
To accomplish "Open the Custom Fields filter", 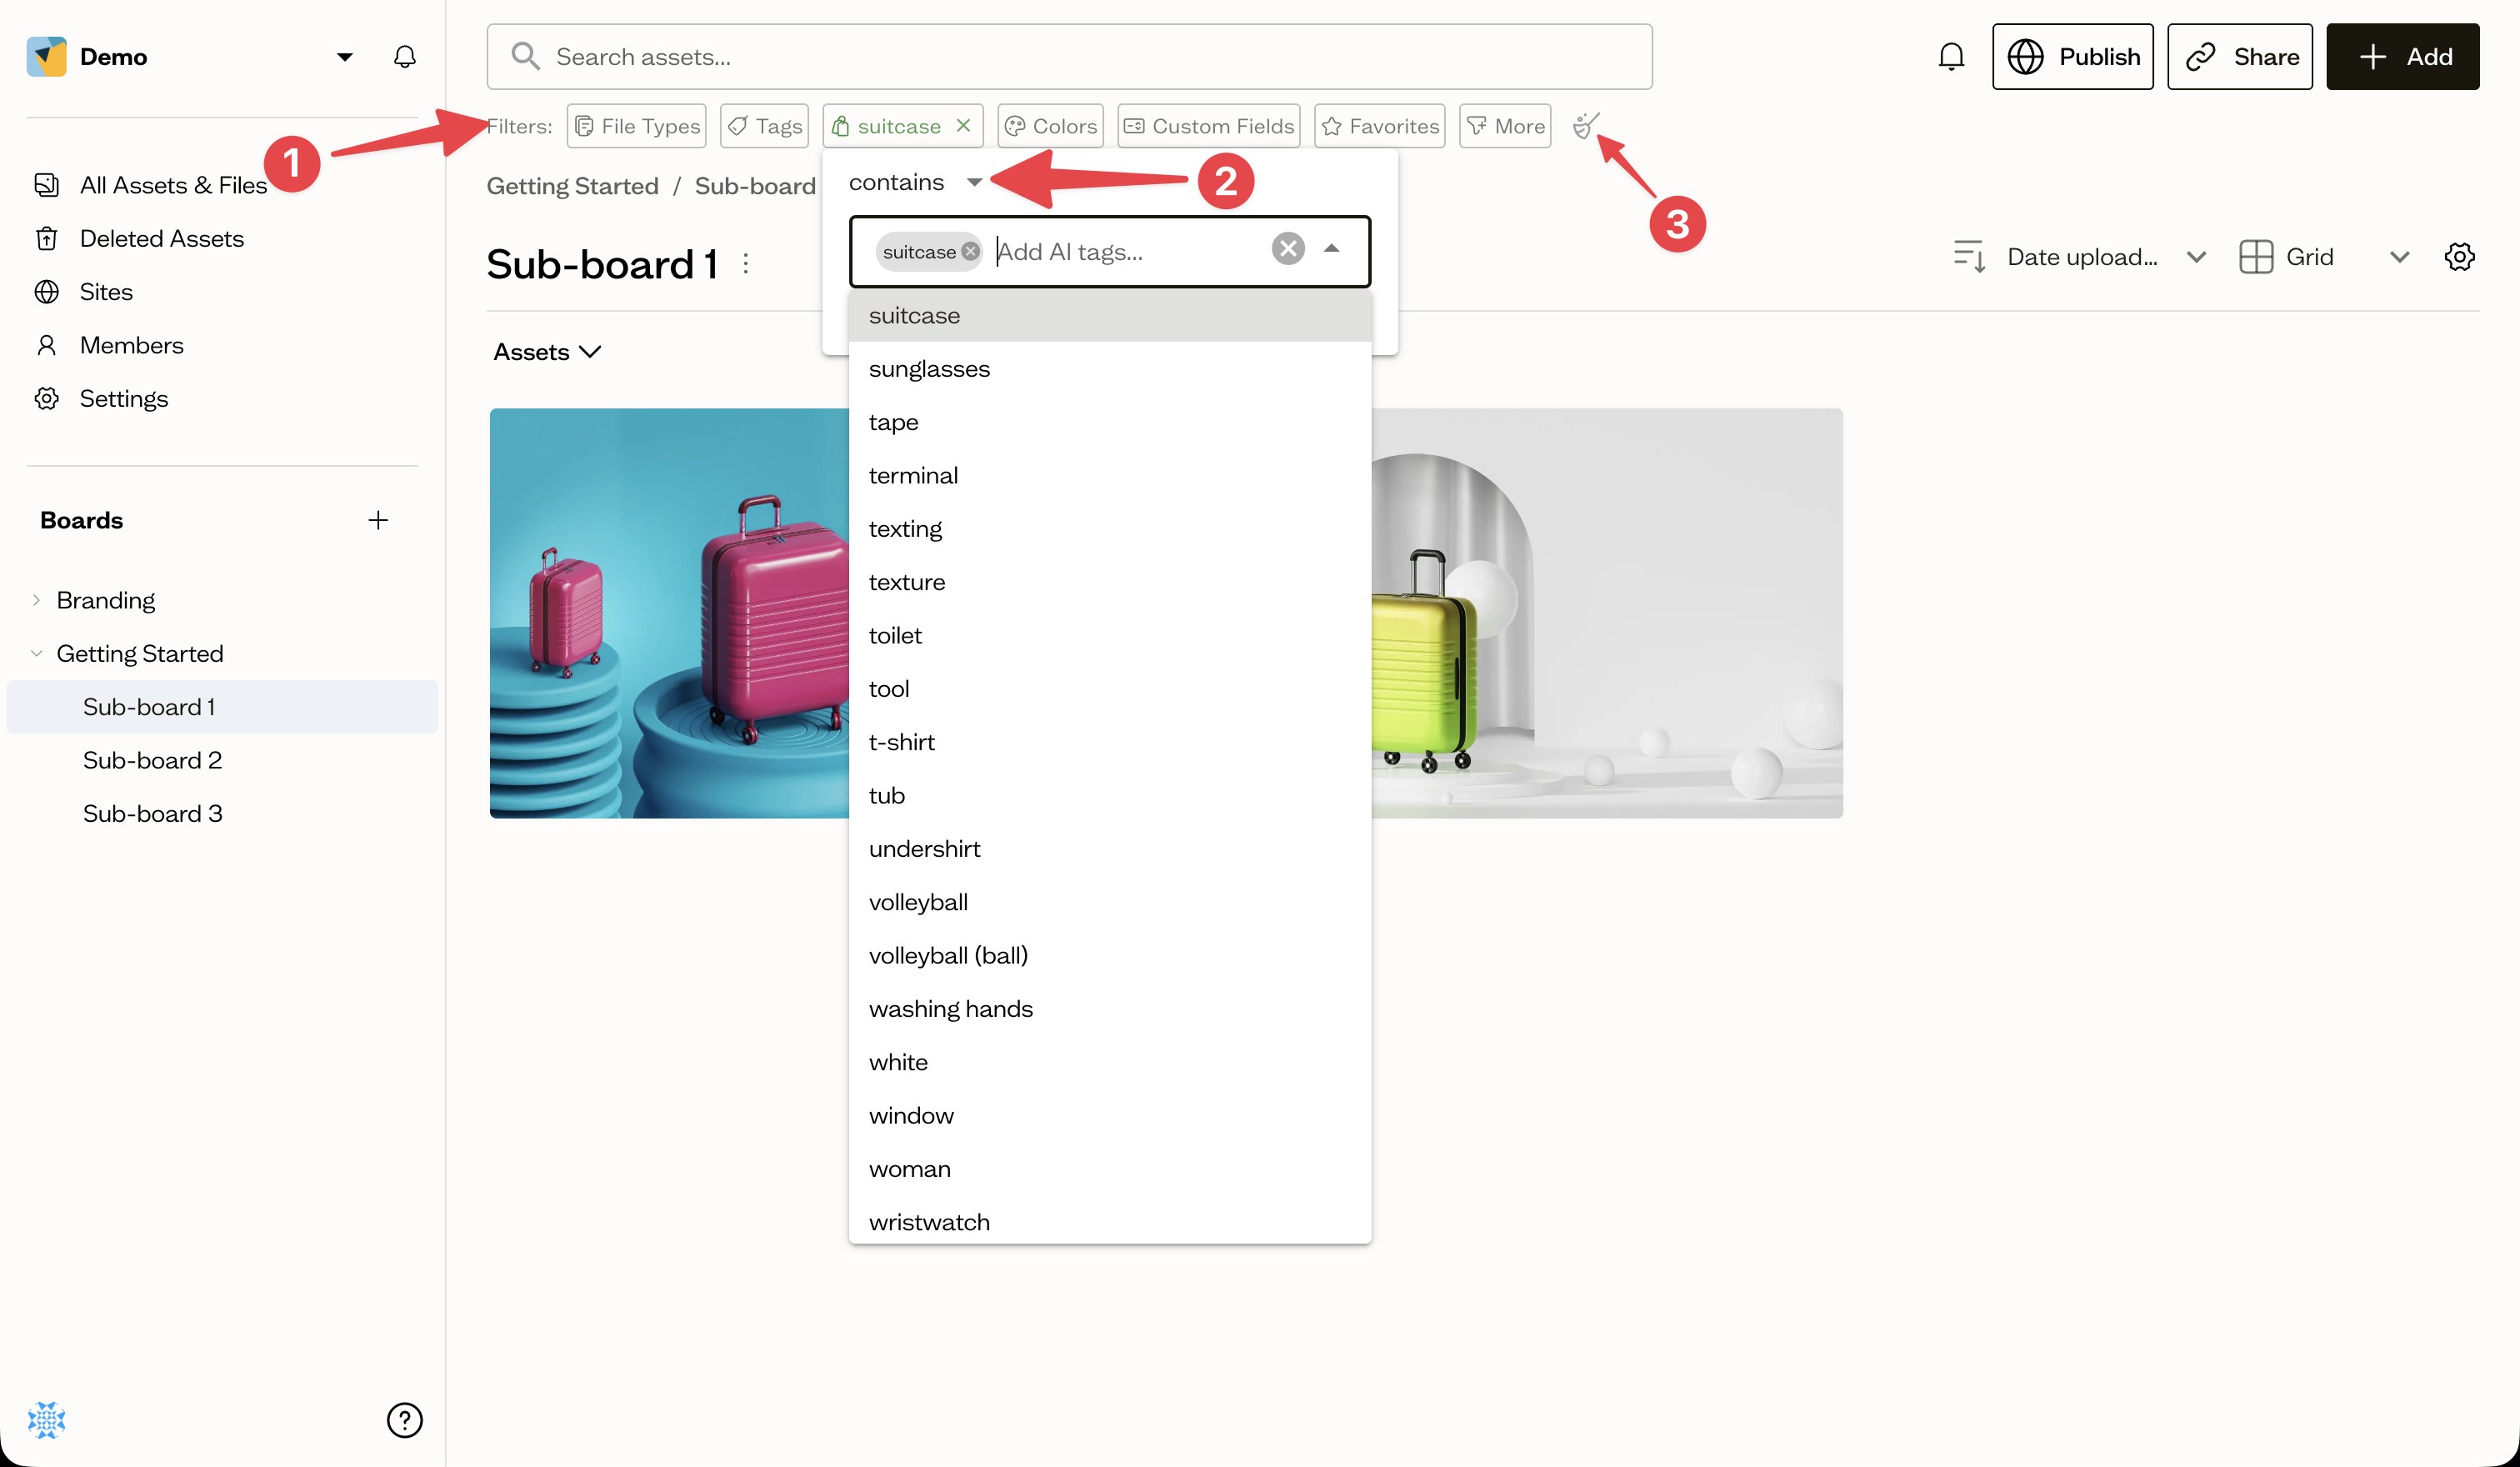I will tap(1208, 126).
